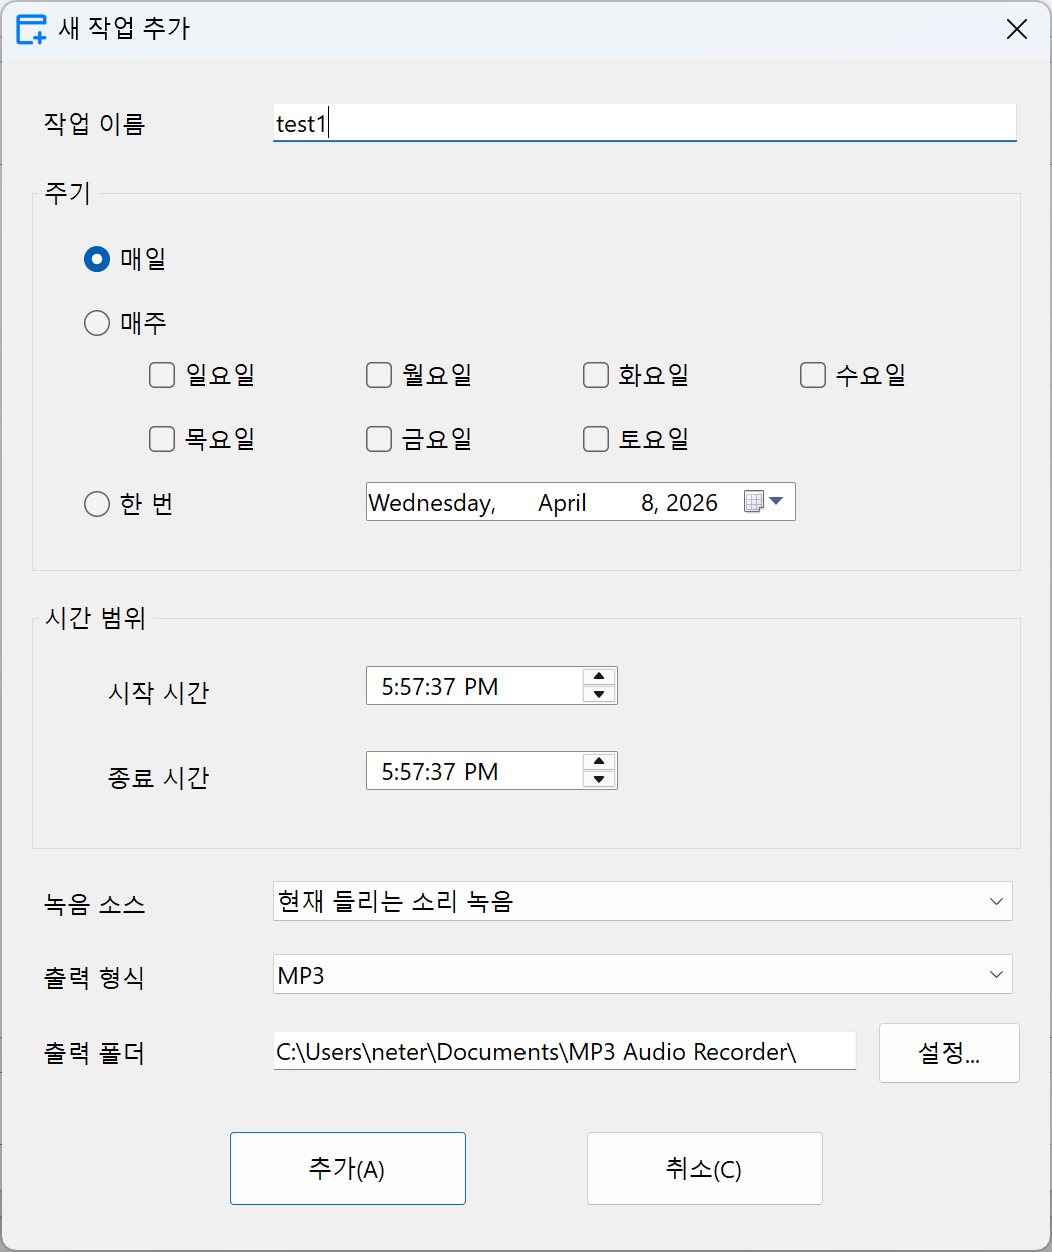Check the 화요일 checkbox

pos(596,376)
